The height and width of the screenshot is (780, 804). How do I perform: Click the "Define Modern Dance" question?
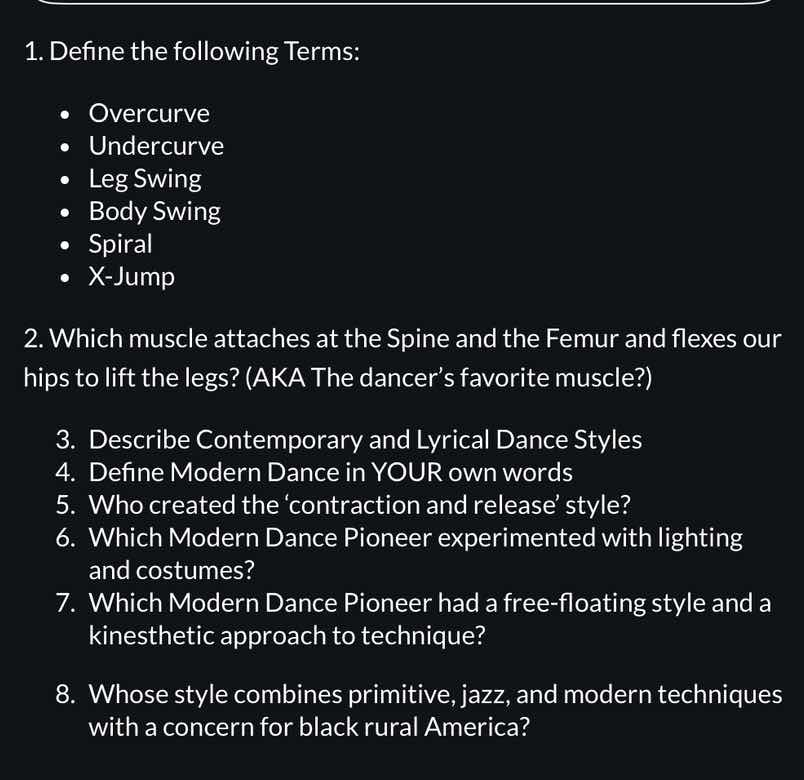coord(330,472)
